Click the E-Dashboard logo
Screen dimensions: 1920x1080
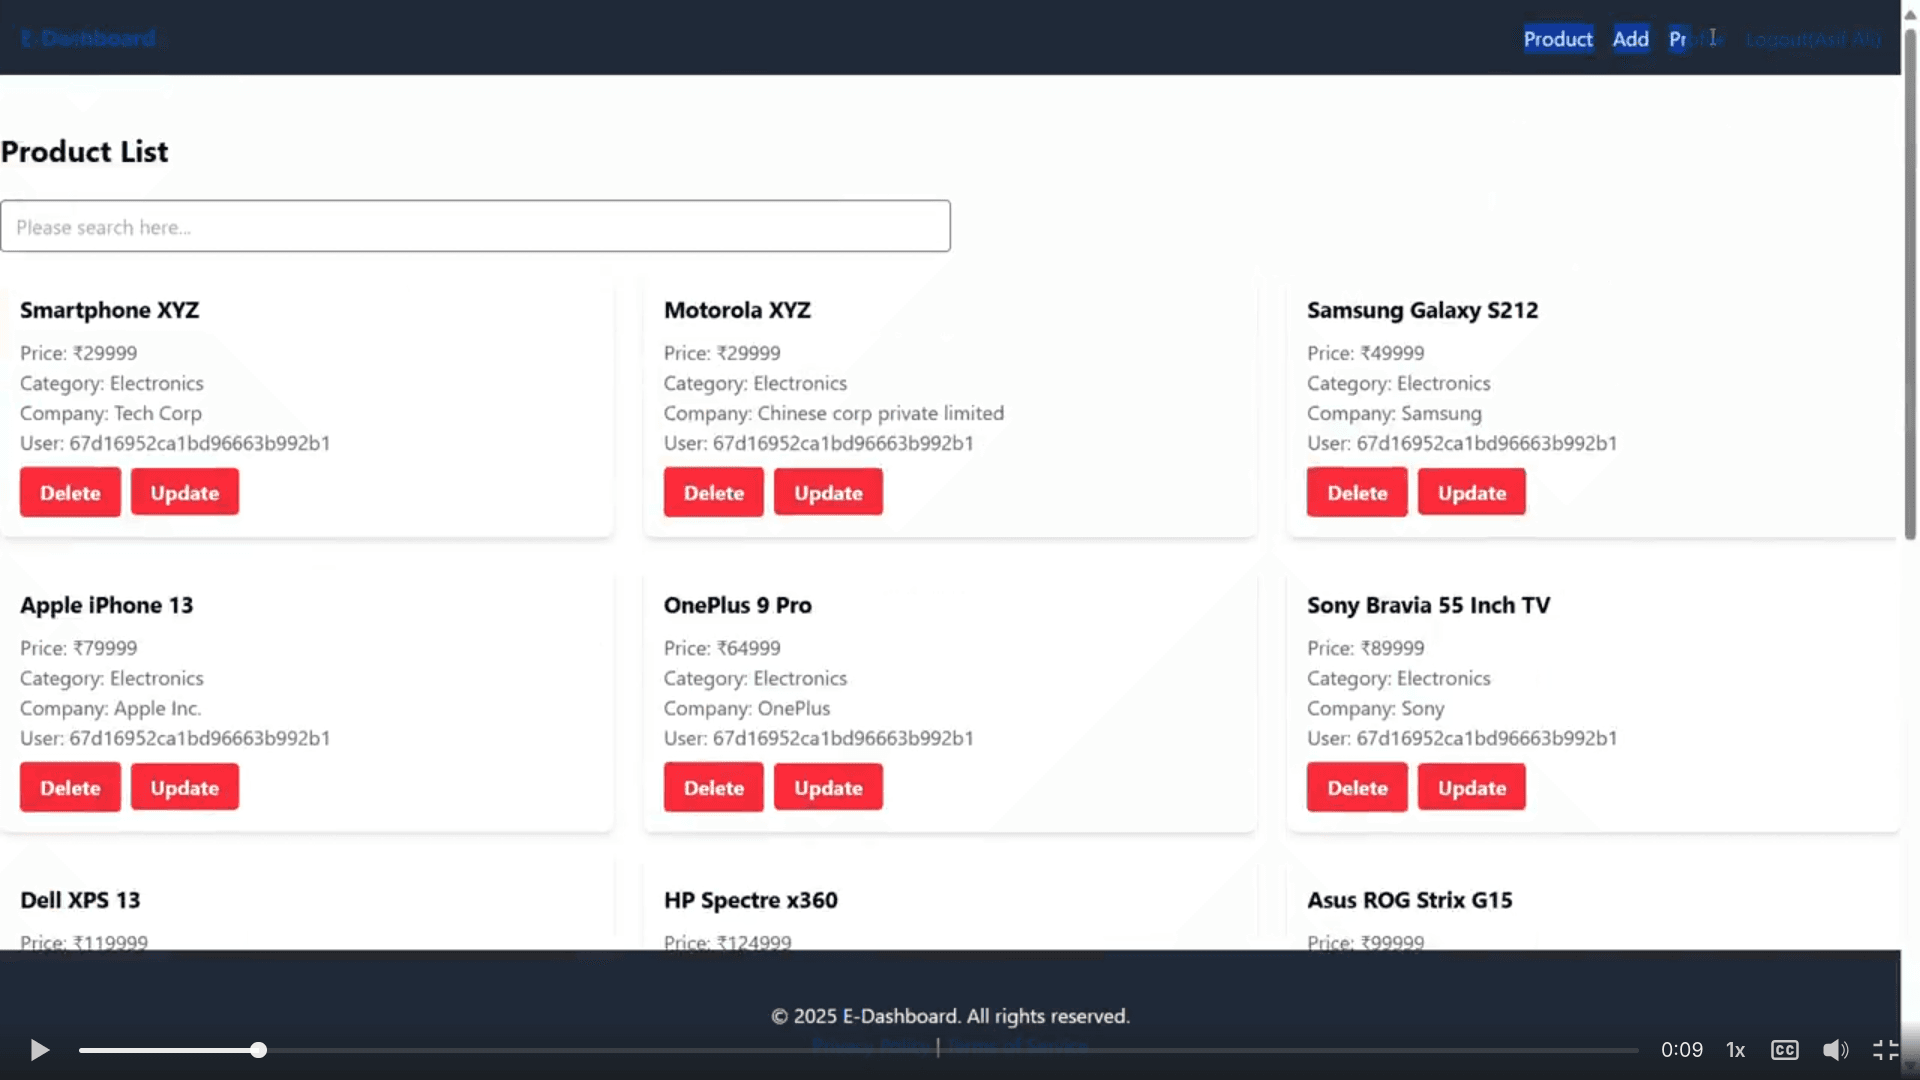pyautogui.click(x=88, y=38)
